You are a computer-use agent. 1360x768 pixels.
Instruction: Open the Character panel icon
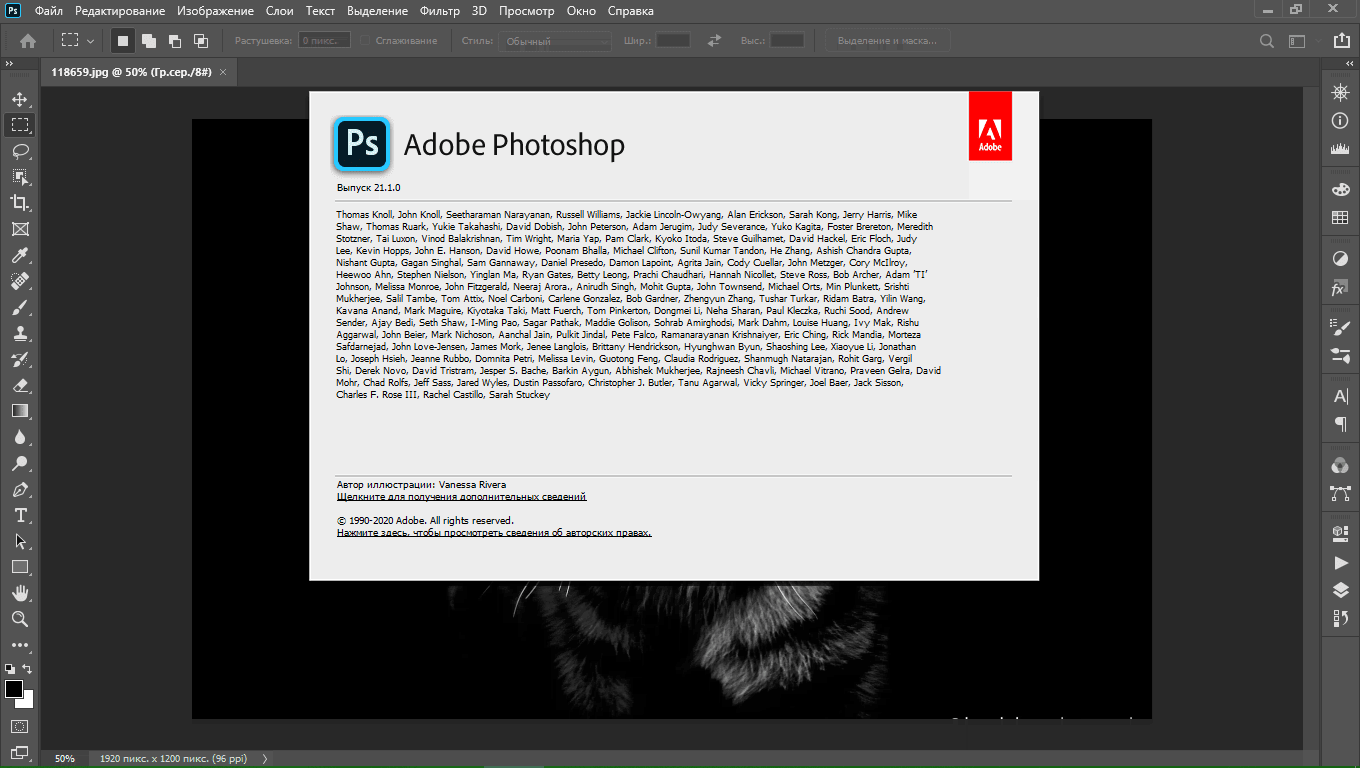(1341, 396)
